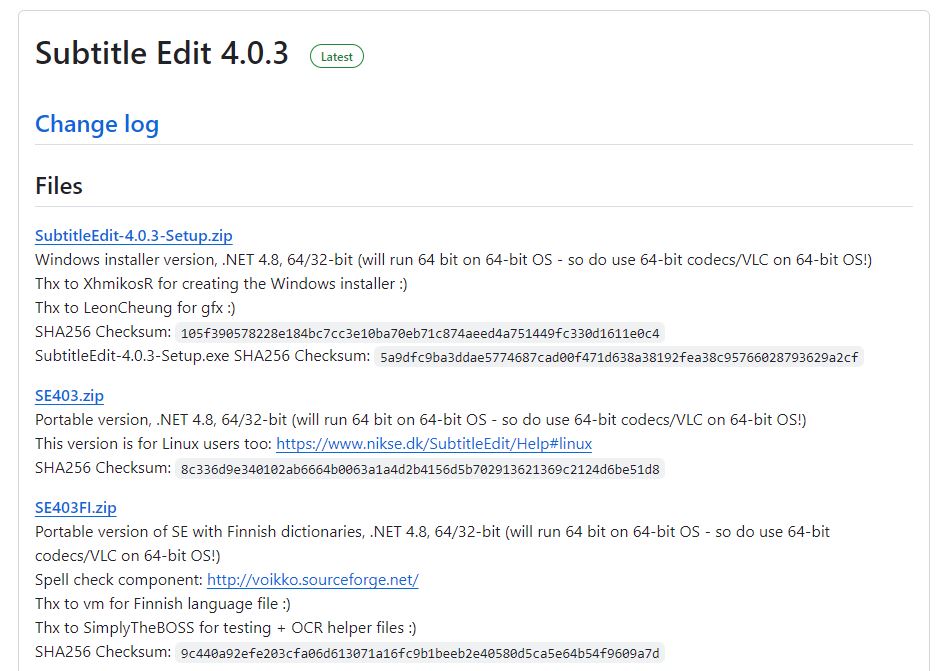Screen dimensions: 939x671
Task: Click the Setup.exe checksum starting with 5a9dfc
Action: [619, 357]
